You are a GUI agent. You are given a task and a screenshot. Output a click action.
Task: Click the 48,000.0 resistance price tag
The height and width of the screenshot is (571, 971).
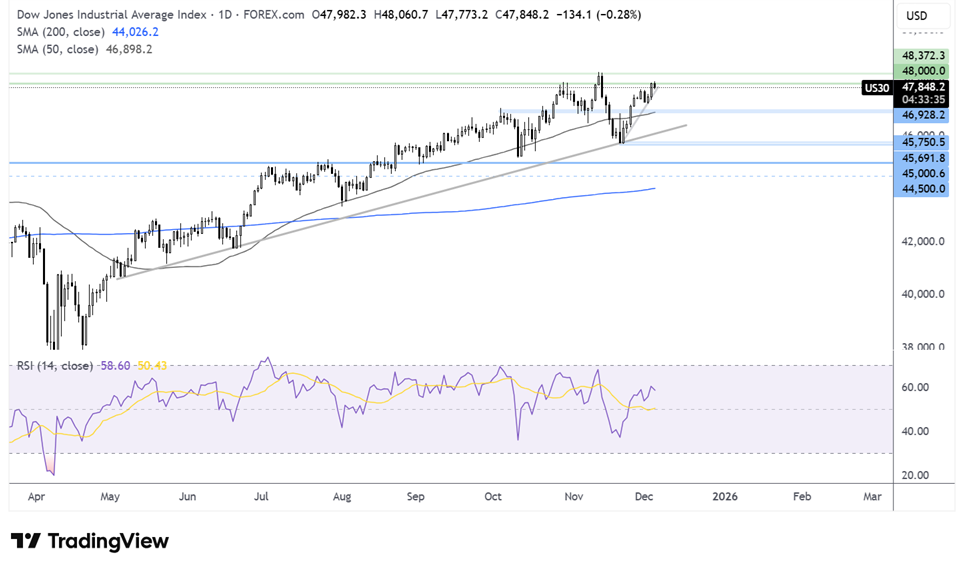click(921, 71)
